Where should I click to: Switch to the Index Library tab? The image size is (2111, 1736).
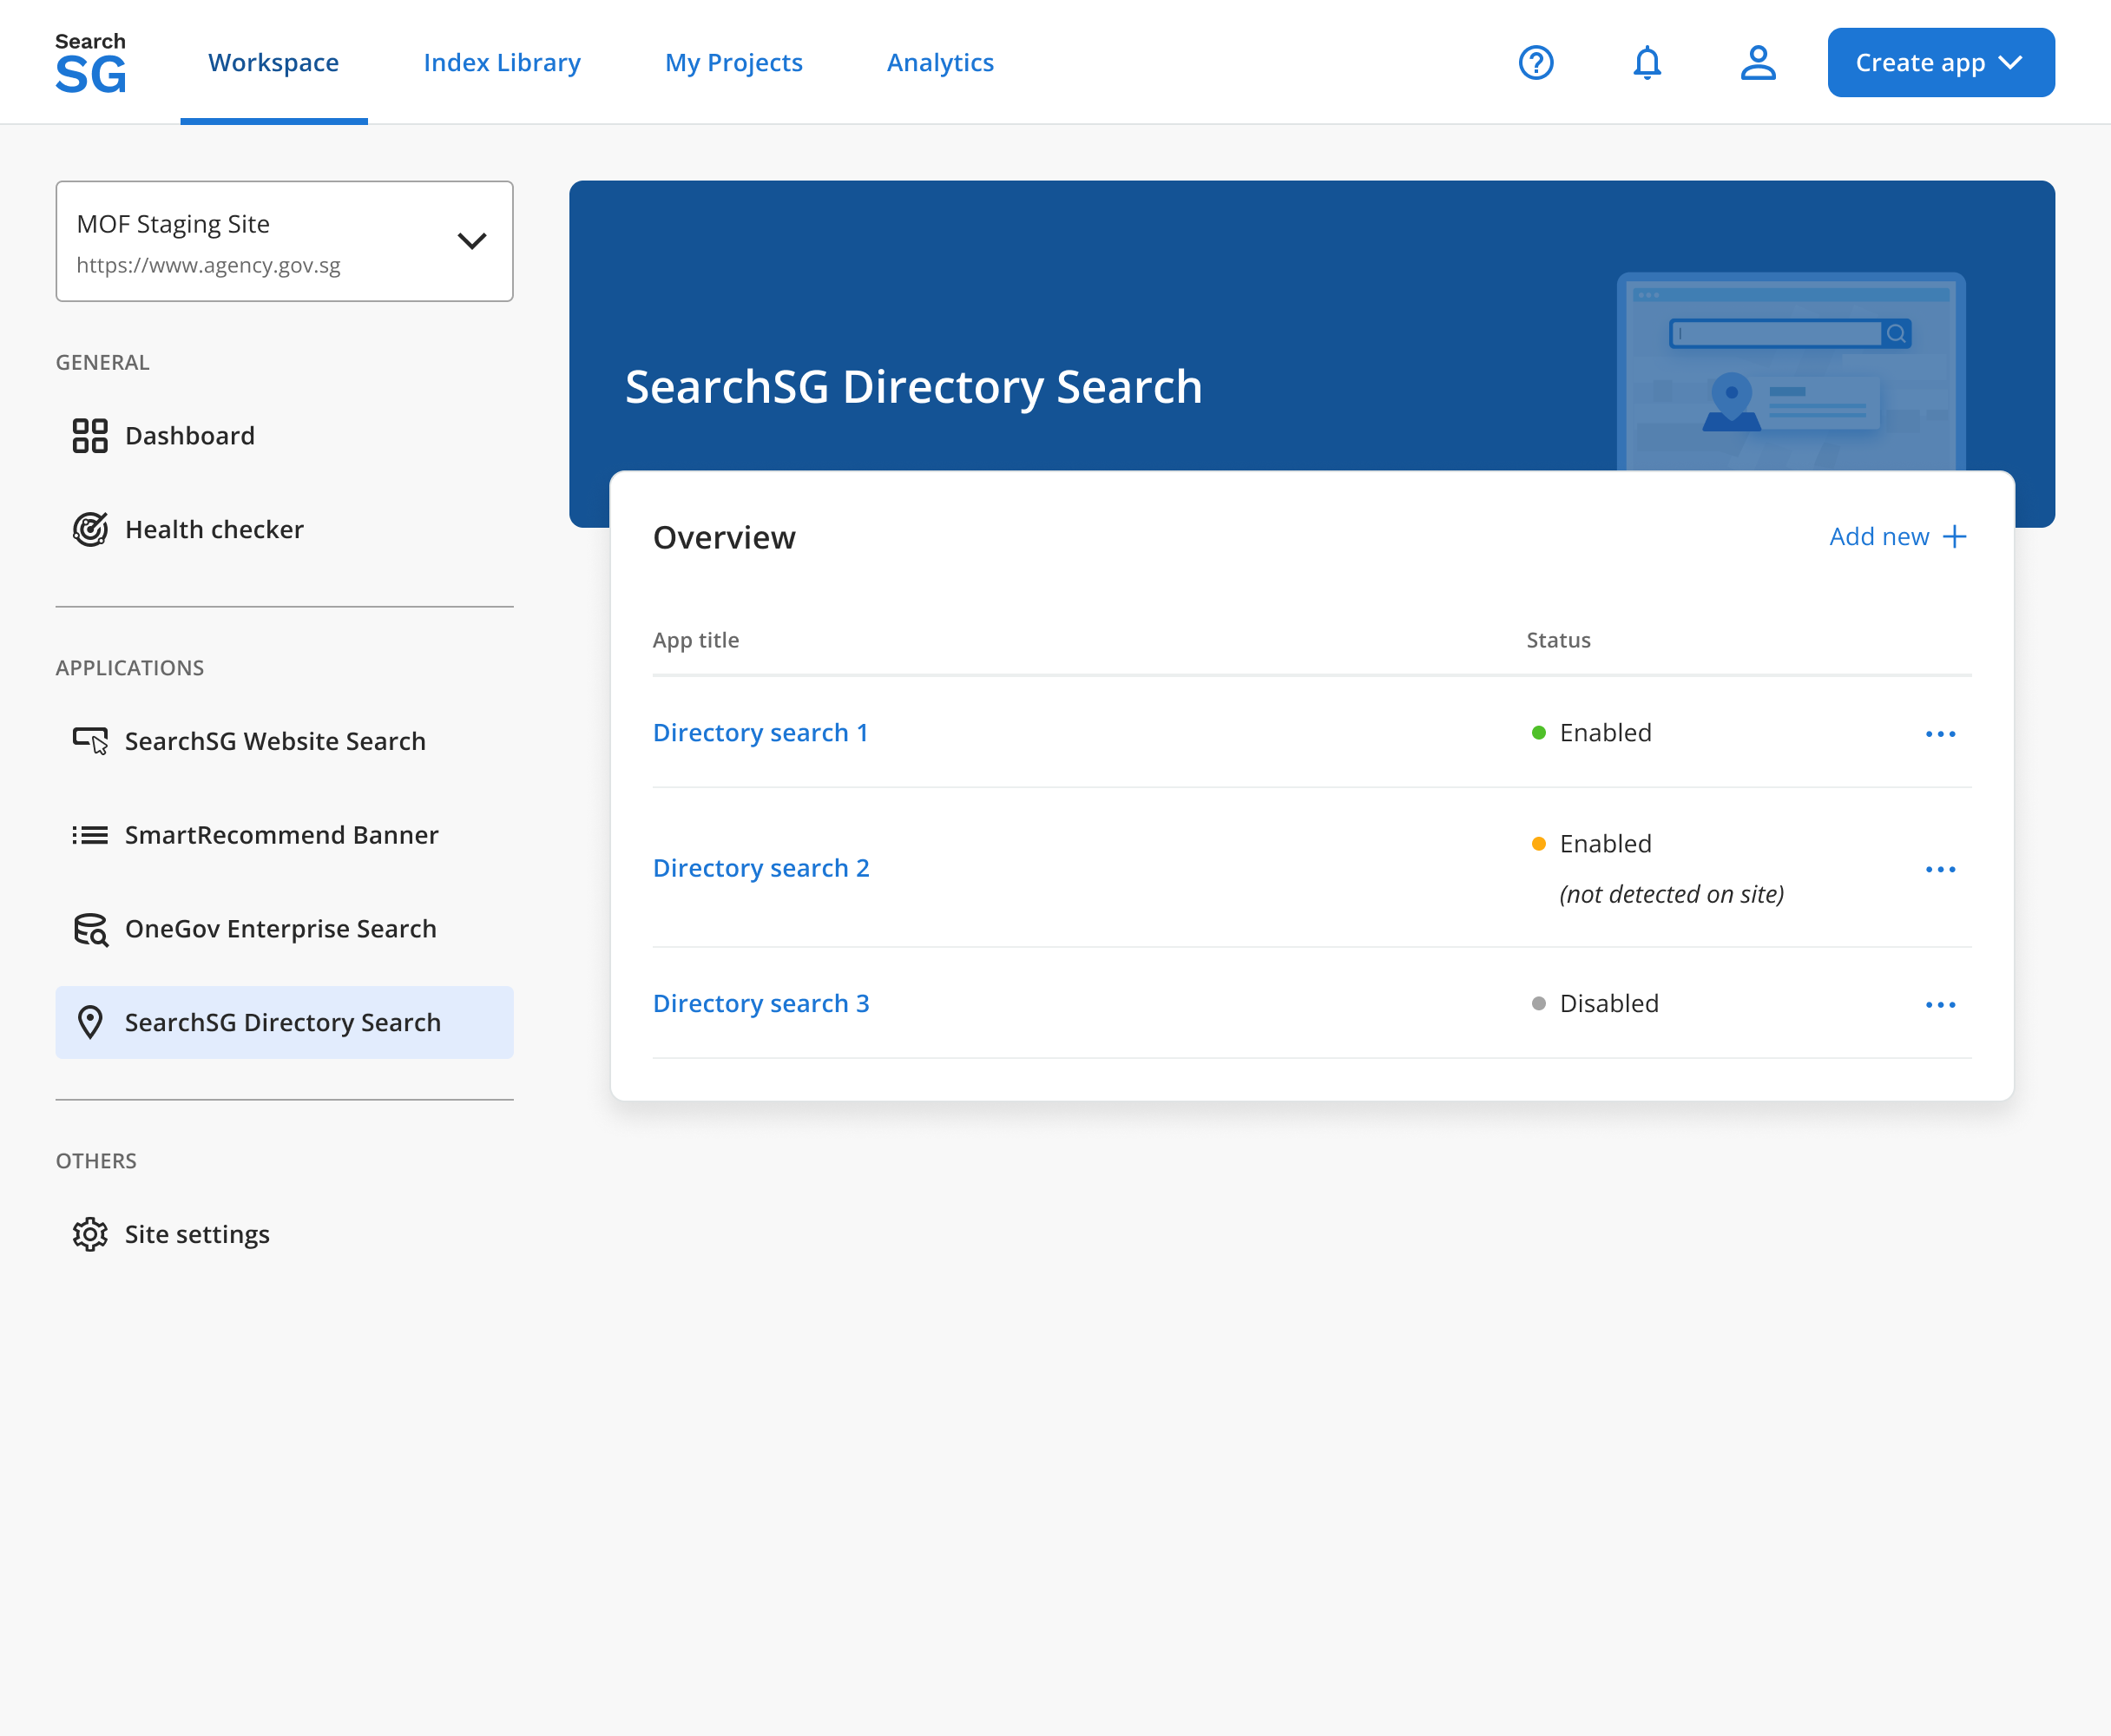click(502, 63)
